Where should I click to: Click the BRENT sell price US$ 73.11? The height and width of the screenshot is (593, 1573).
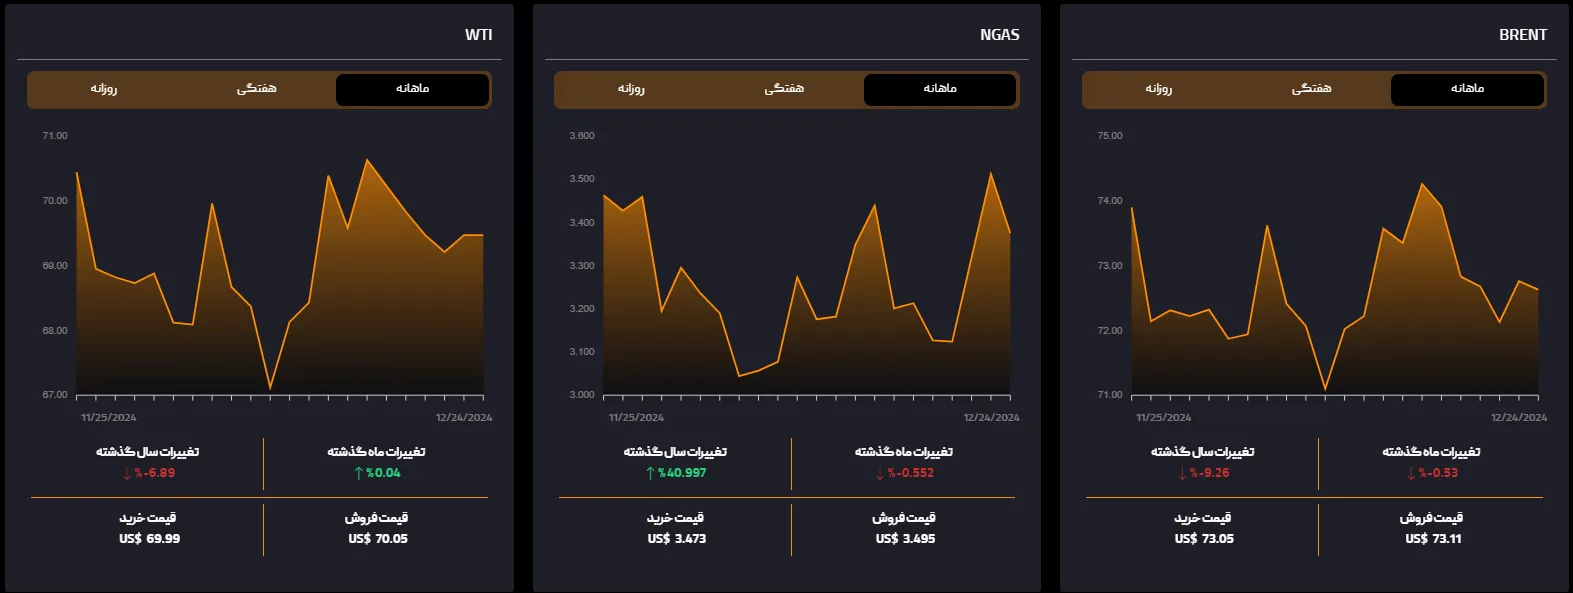click(1433, 539)
